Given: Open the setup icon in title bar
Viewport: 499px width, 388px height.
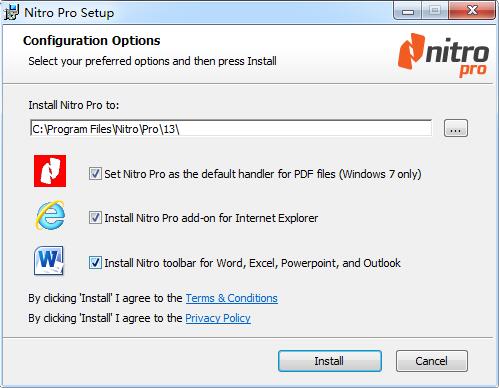Looking at the screenshot, I should [x=12, y=12].
